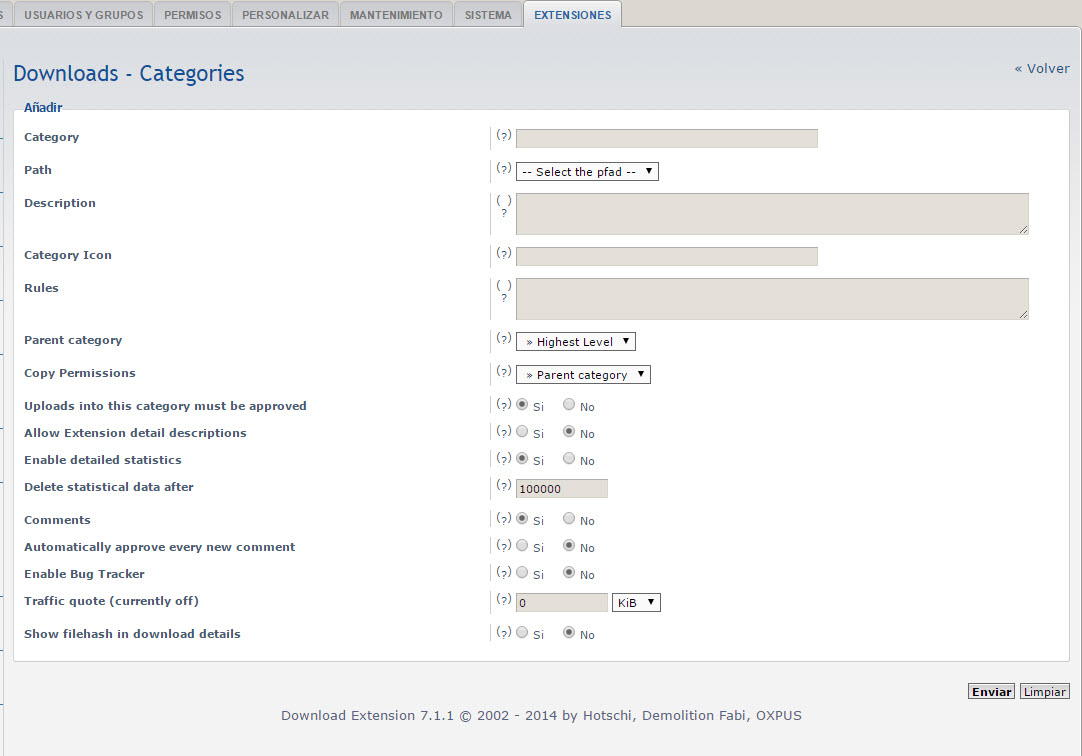
Task: Click help icon for Traffic quote
Action: [504, 600]
